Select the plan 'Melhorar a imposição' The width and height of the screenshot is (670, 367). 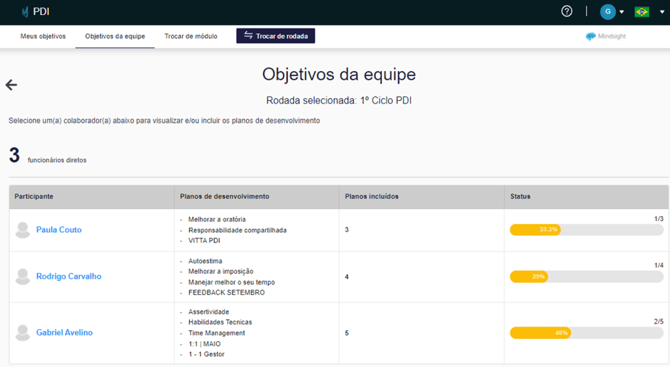[x=221, y=272]
